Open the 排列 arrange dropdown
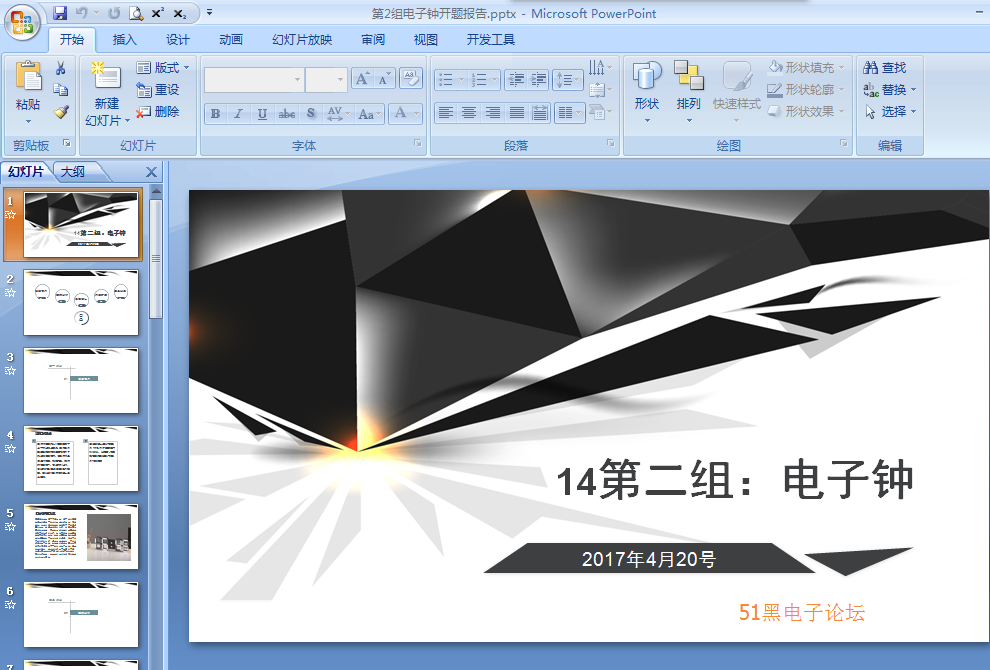Image resolution: width=990 pixels, height=670 pixels. (688, 92)
